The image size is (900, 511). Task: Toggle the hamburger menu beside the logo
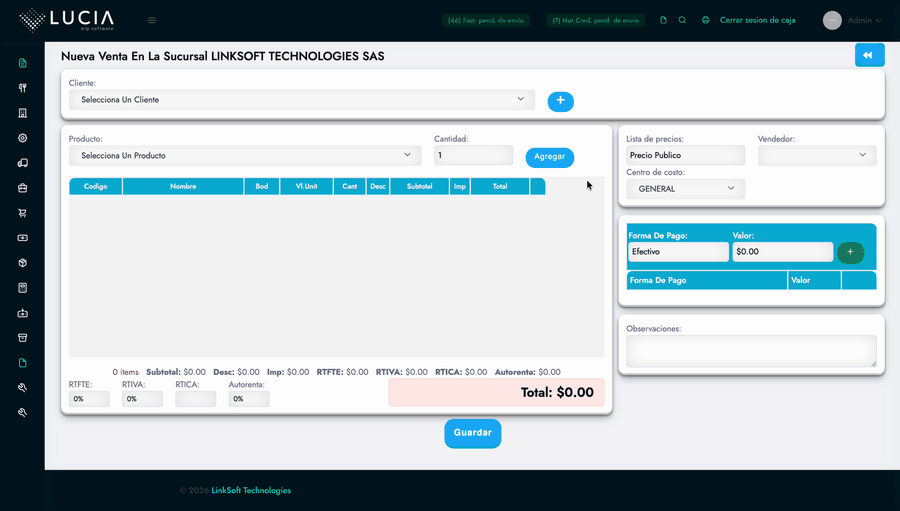click(152, 20)
